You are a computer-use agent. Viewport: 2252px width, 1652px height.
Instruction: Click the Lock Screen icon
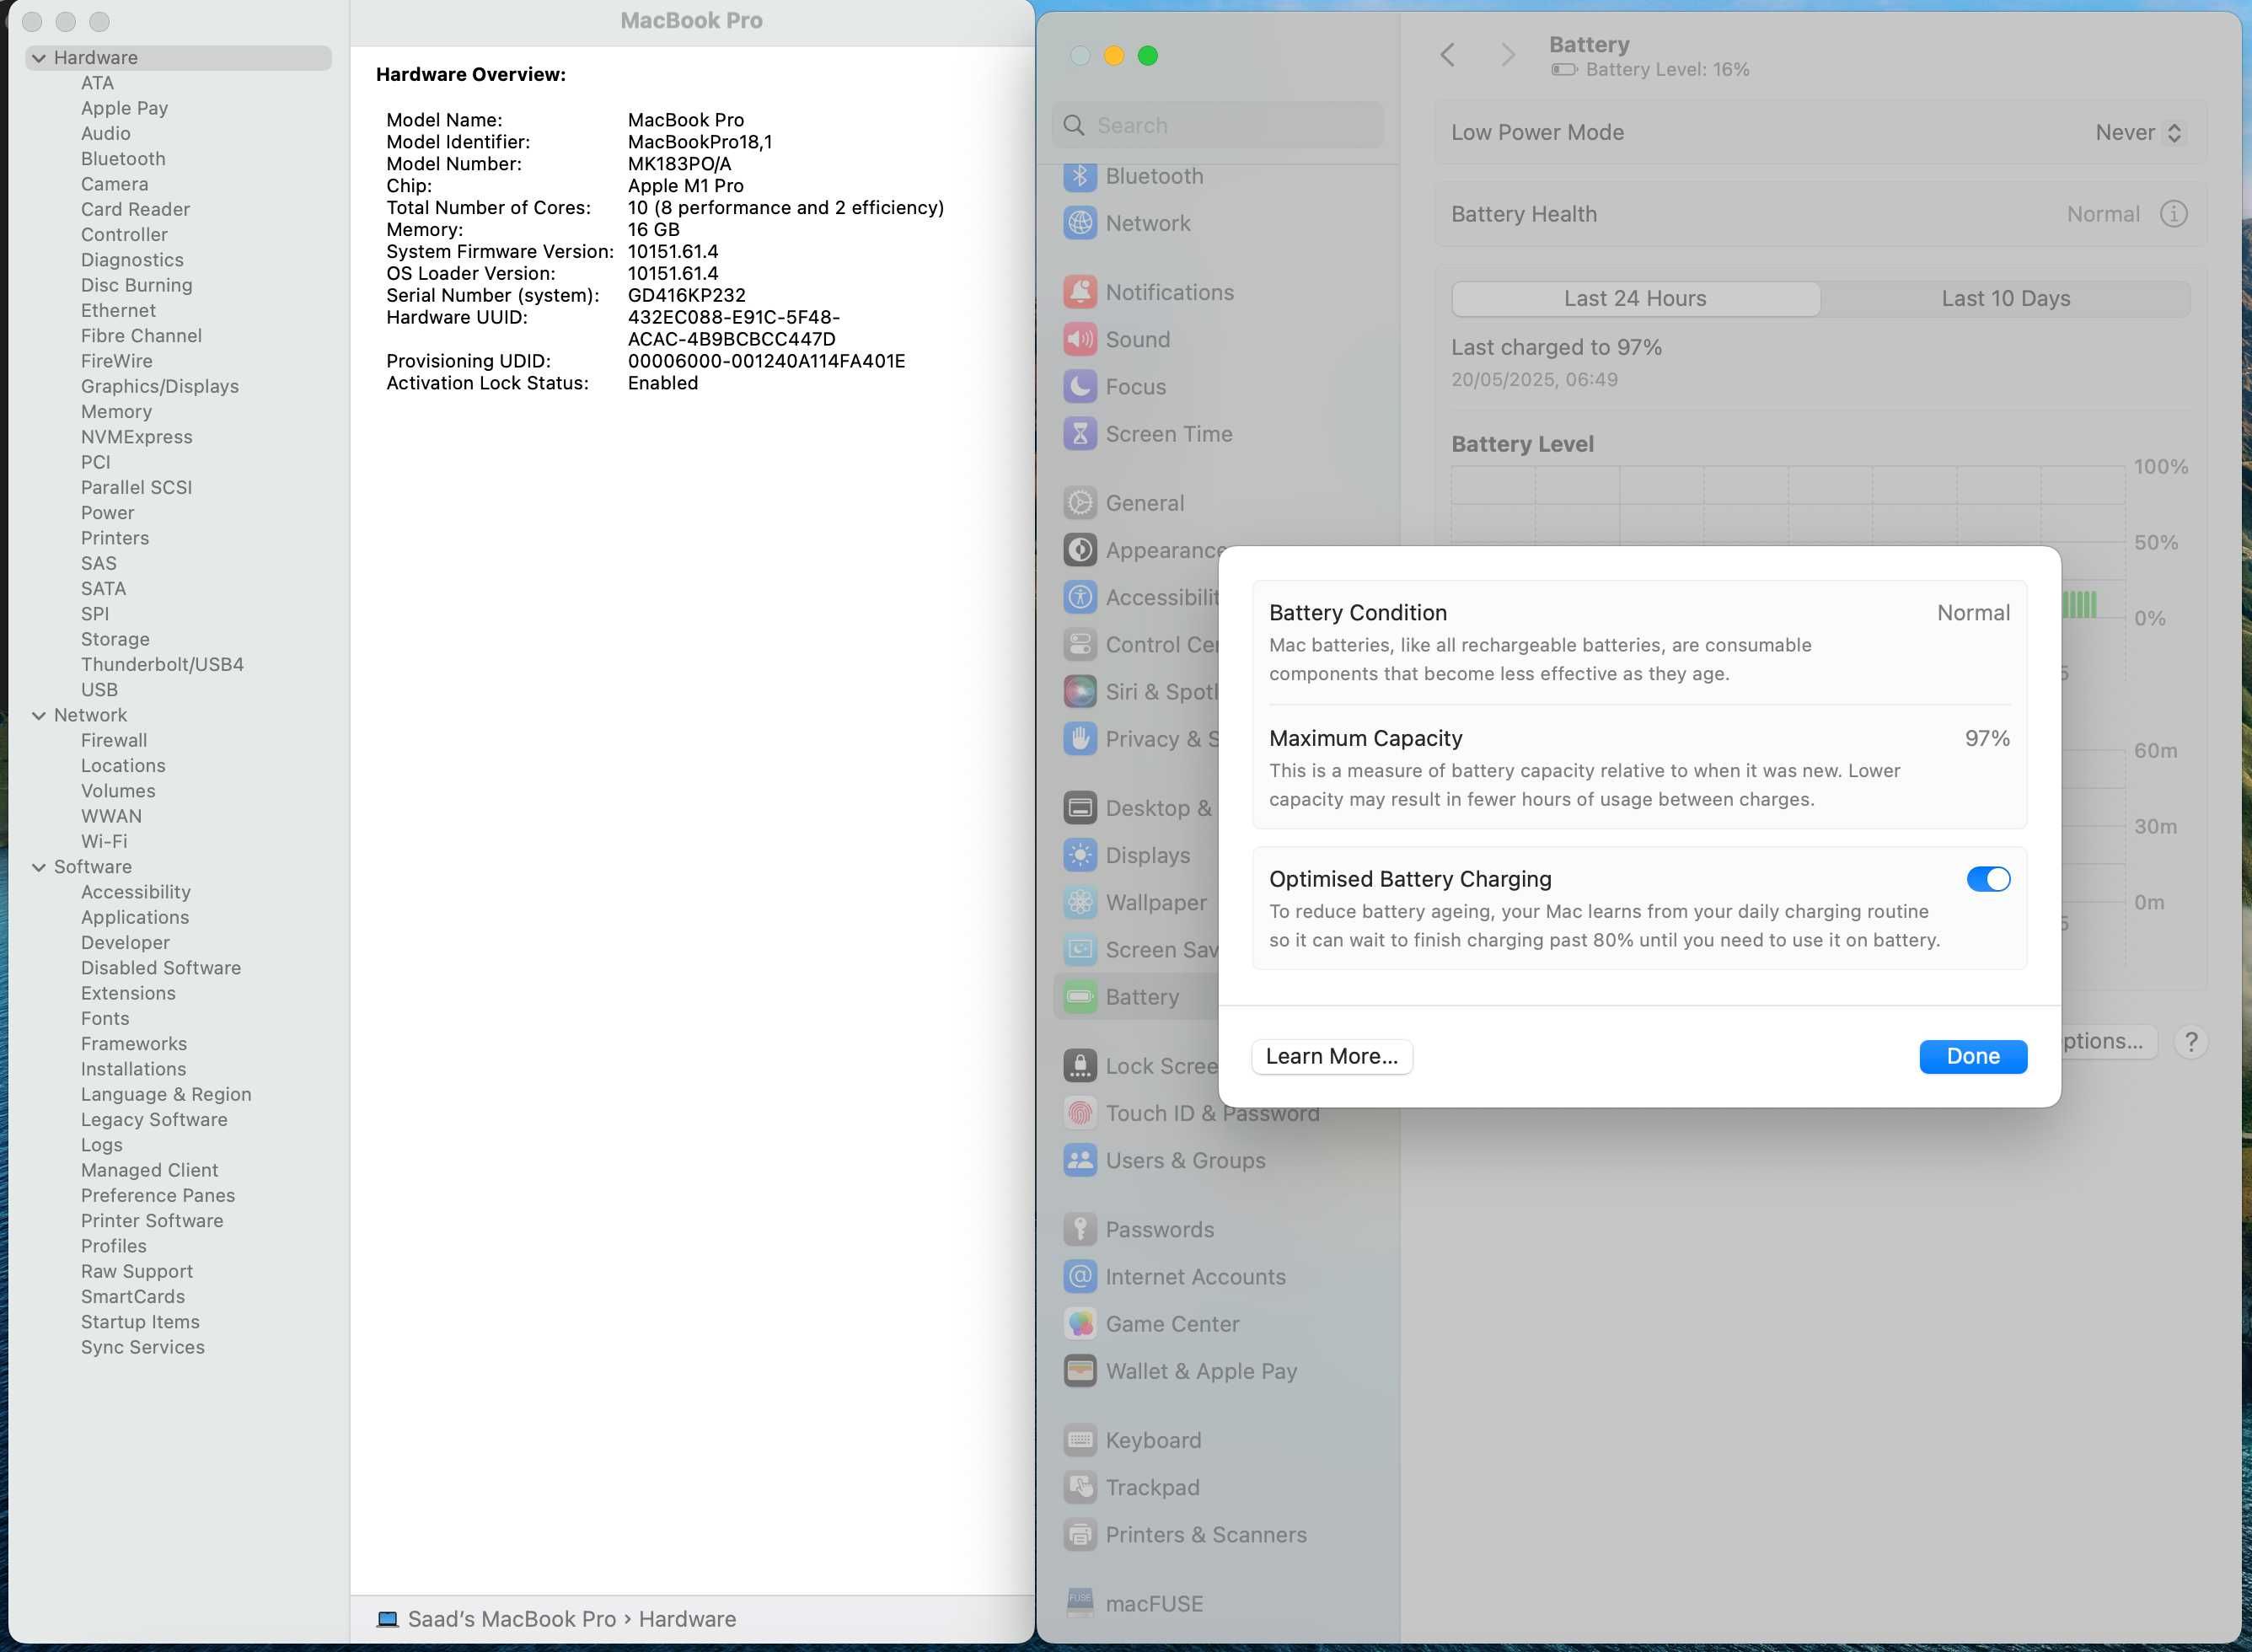pos(1080,1066)
